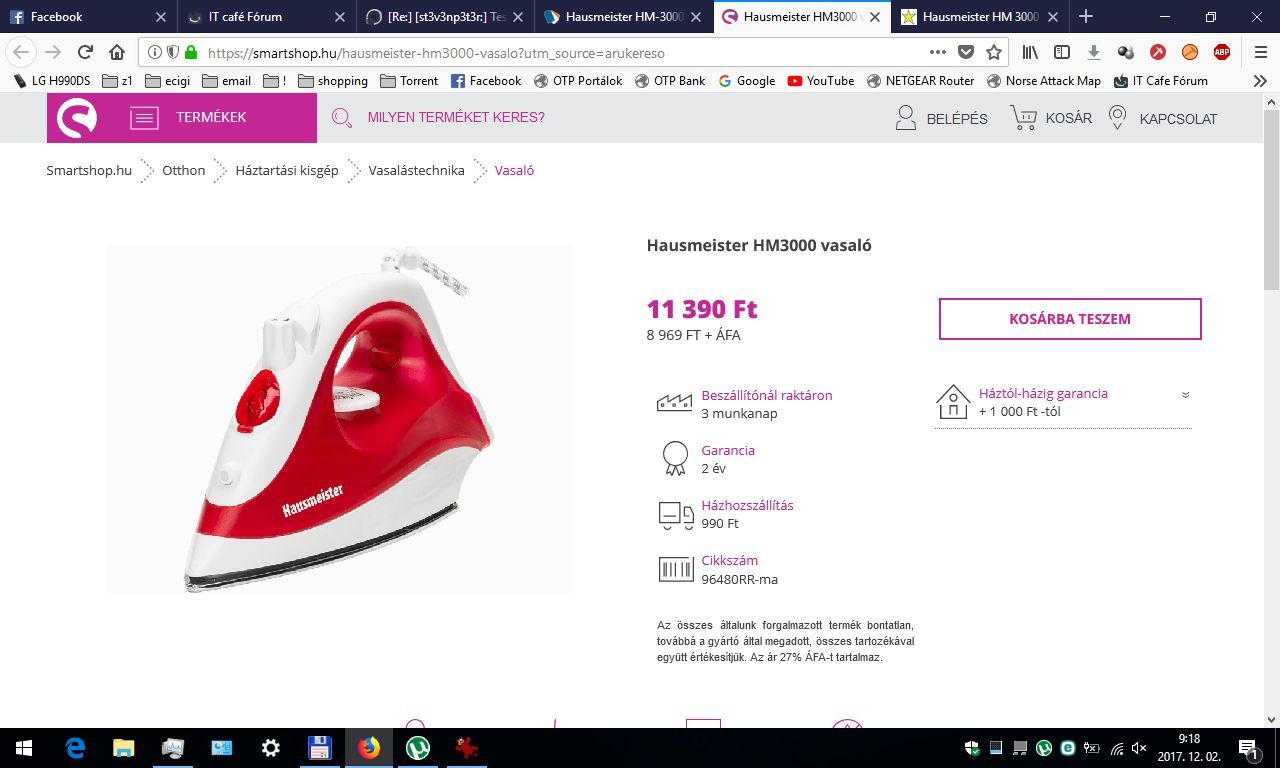Click the search magnifier icon
Screen dimensions: 1280x768
click(342, 118)
